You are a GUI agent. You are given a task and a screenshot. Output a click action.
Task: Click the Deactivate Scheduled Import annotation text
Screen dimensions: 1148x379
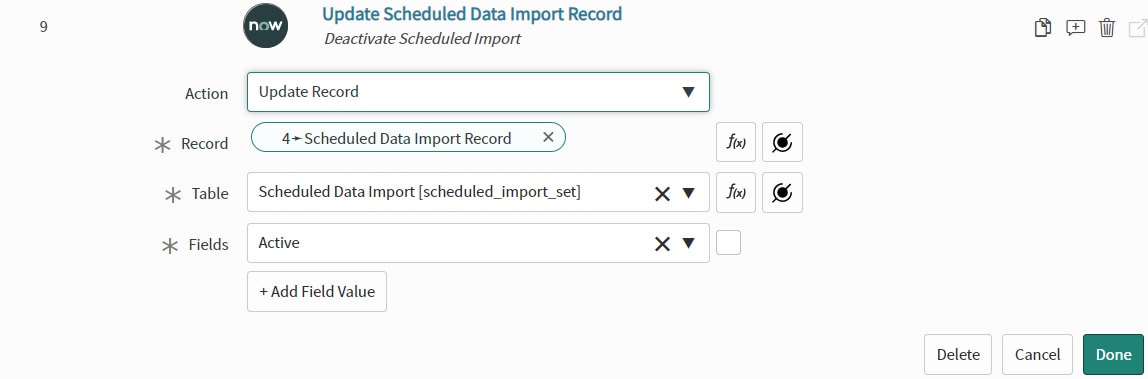422,39
